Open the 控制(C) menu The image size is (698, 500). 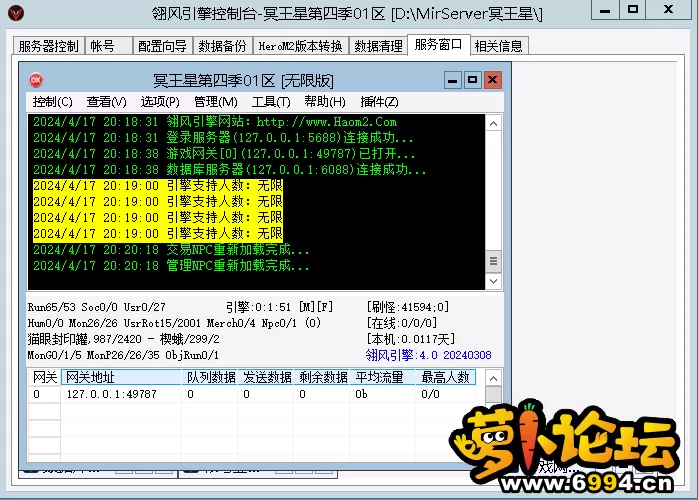pyautogui.click(x=53, y=102)
